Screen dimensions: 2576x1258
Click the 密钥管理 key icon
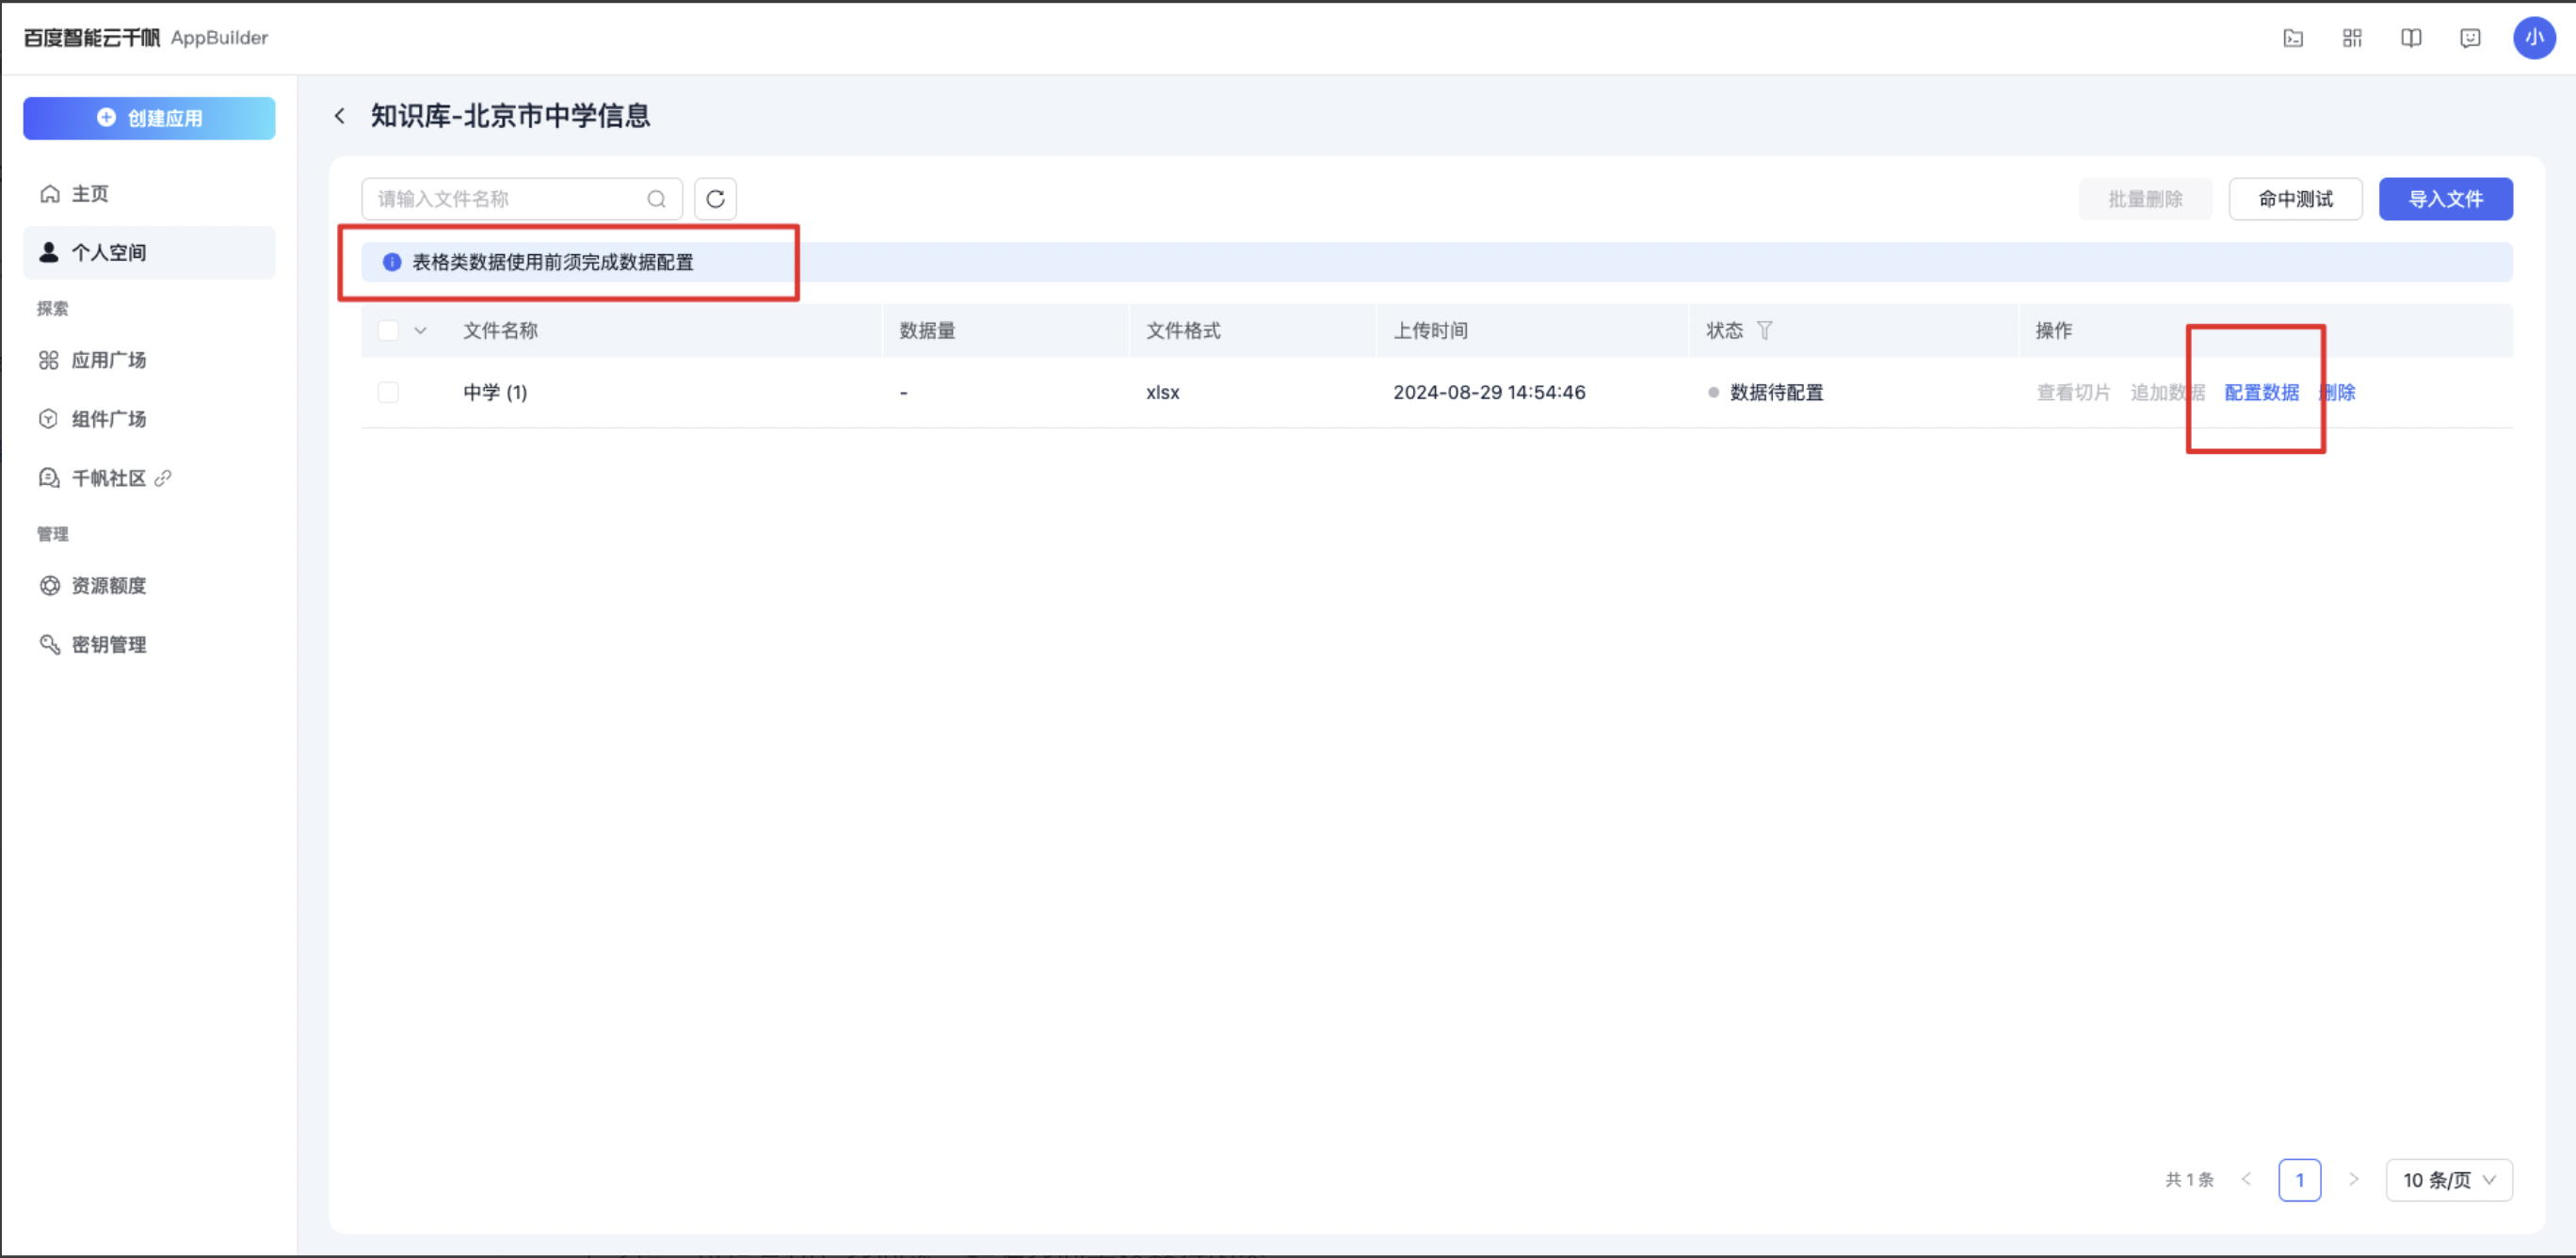[x=49, y=645]
